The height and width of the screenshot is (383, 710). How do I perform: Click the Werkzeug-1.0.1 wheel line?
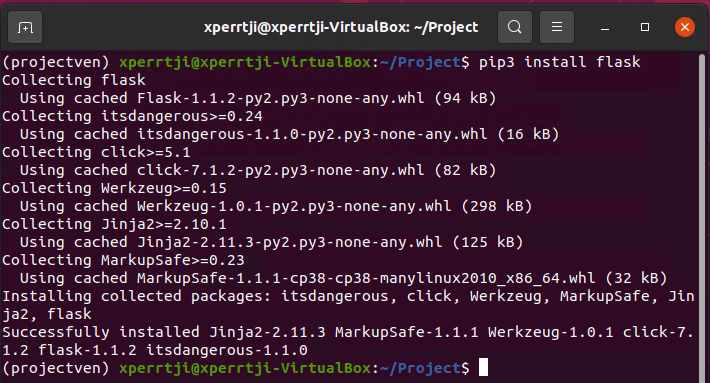pos(276,206)
